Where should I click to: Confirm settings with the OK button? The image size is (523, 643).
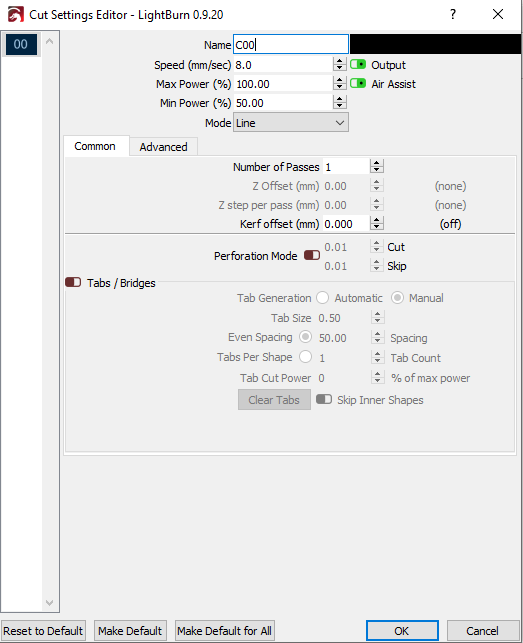402,631
